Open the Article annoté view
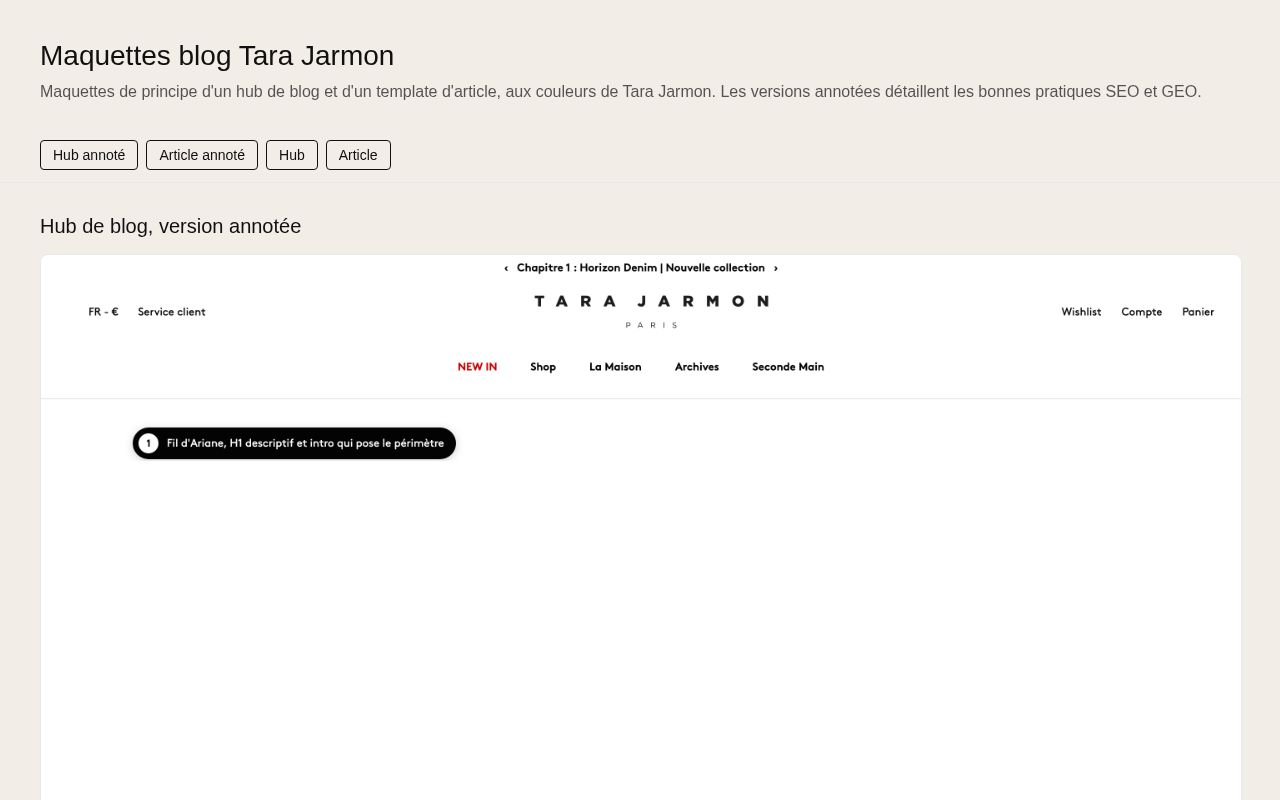Viewport: 1280px width, 800px height. [202, 155]
